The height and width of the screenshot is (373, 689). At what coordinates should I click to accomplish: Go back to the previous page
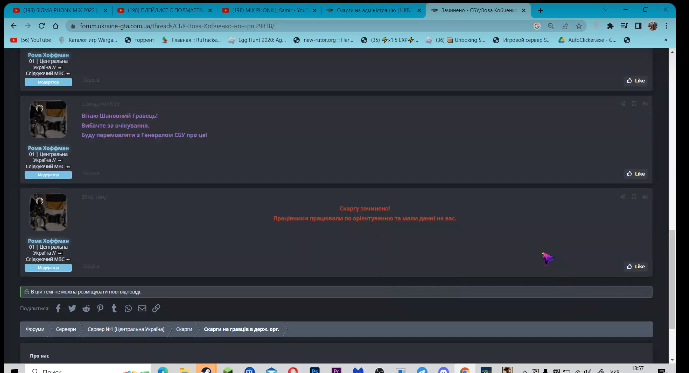click(x=14, y=26)
